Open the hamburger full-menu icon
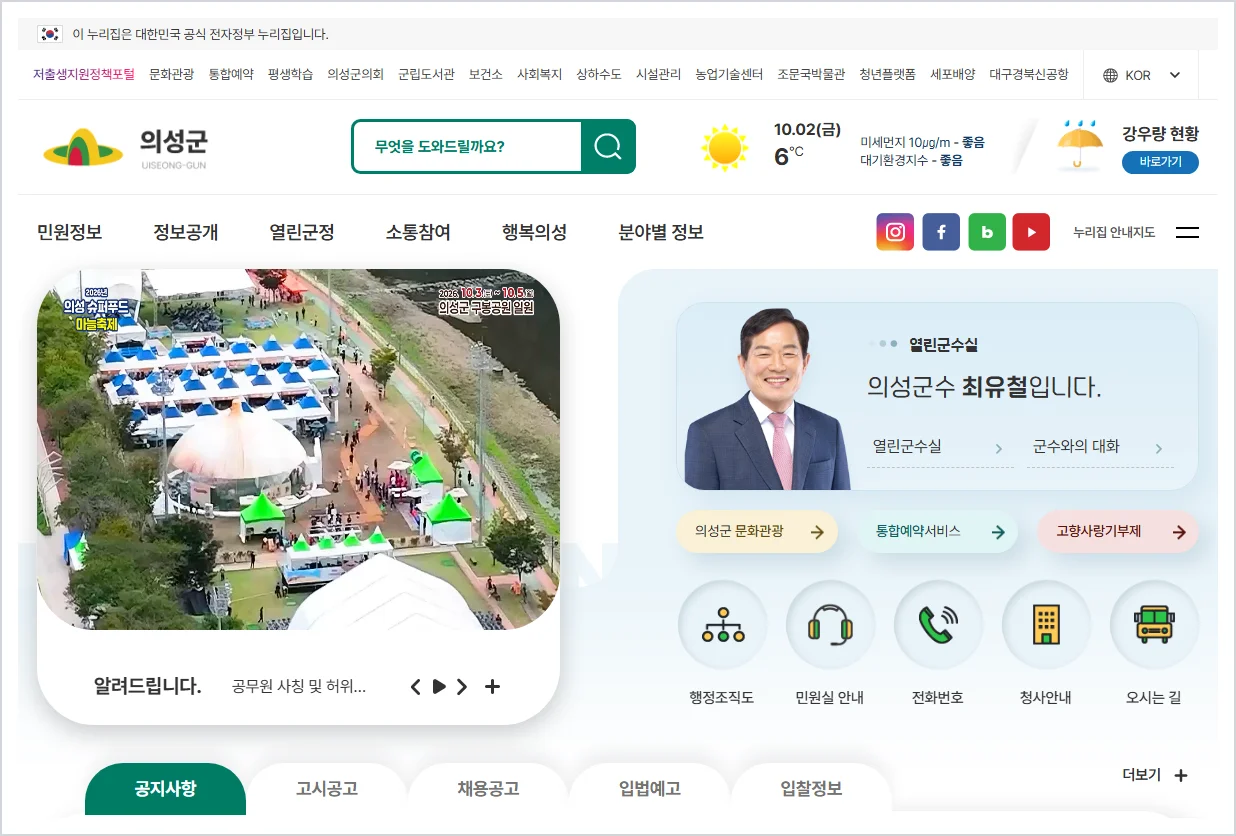Screen dimensions: 1236x836 click(1187, 232)
